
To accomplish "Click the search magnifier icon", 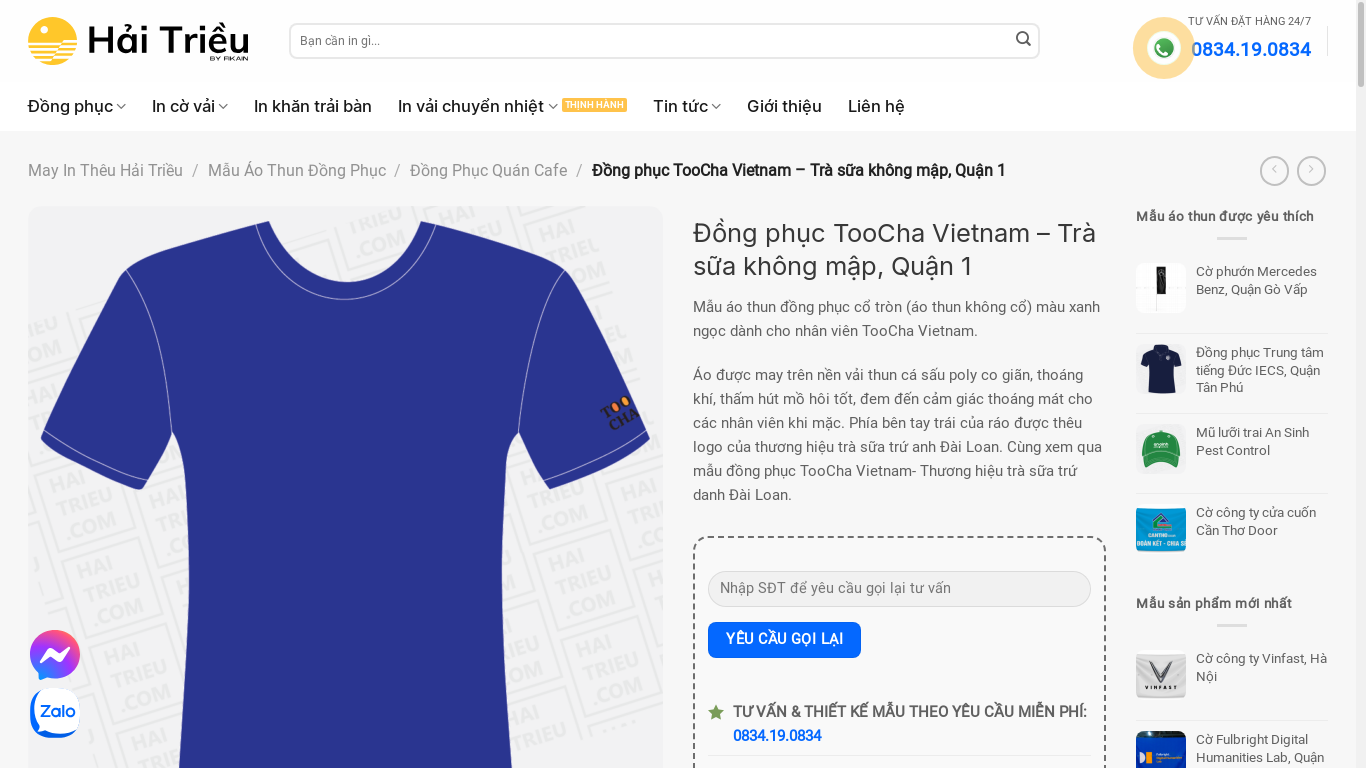I will click(1023, 39).
